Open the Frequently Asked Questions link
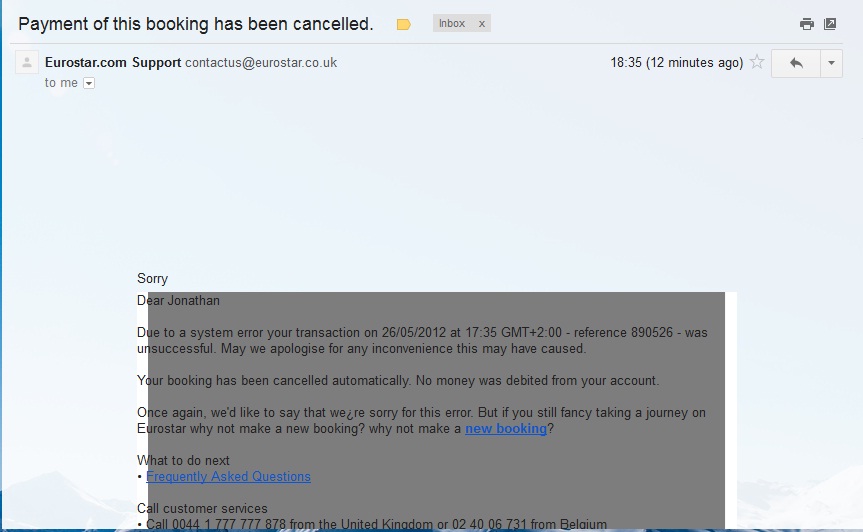This screenshot has height=532, width=863. [228, 477]
